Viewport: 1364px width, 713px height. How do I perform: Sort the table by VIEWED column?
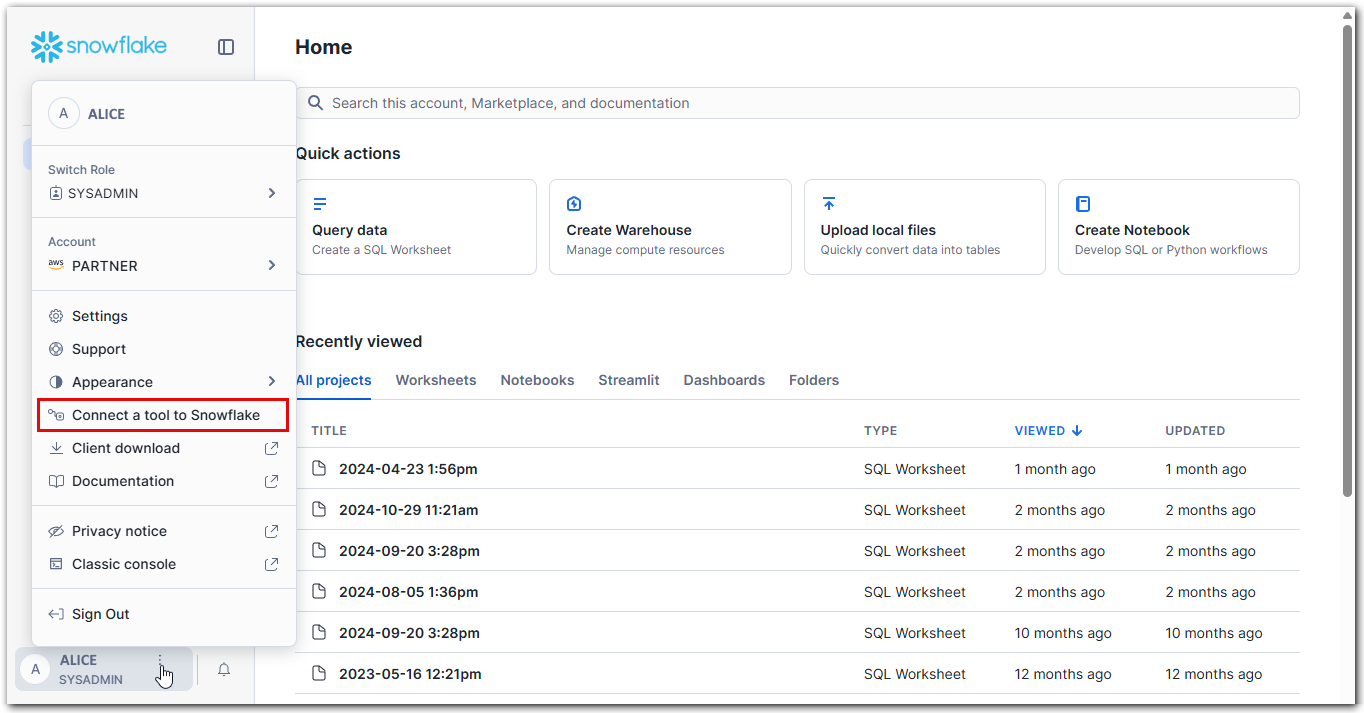[1040, 431]
